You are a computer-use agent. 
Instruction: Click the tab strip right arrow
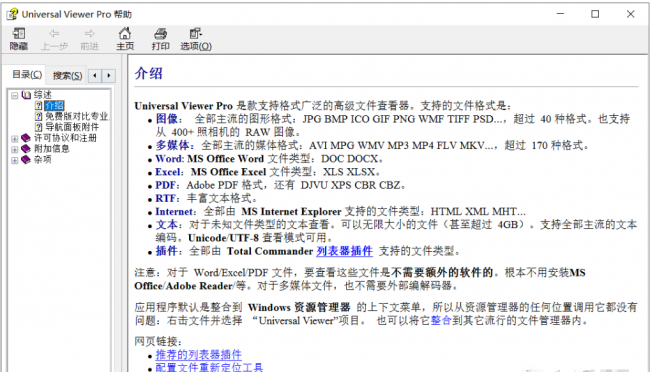click(x=109, y=75)
